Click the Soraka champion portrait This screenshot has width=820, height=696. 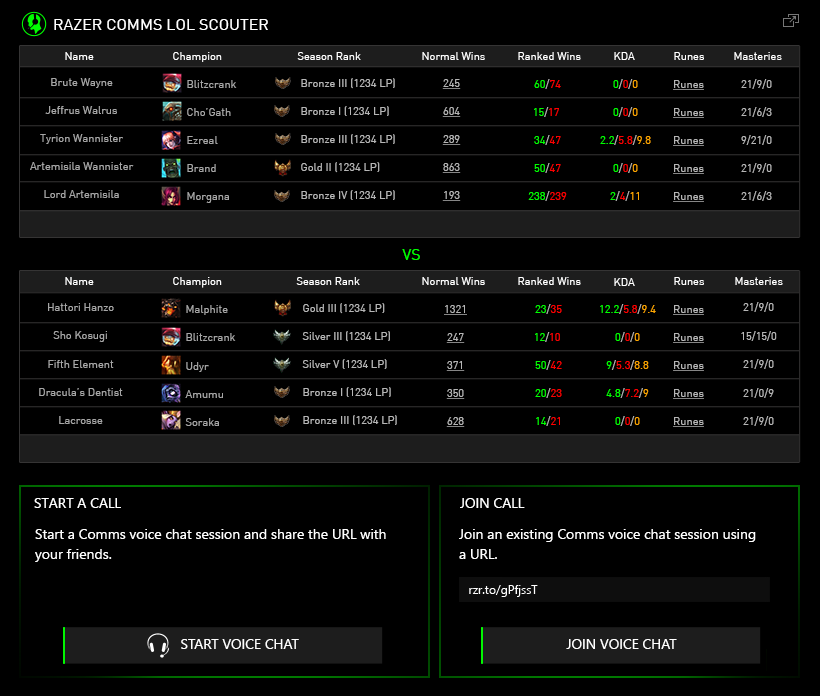(x=172, y=421)
